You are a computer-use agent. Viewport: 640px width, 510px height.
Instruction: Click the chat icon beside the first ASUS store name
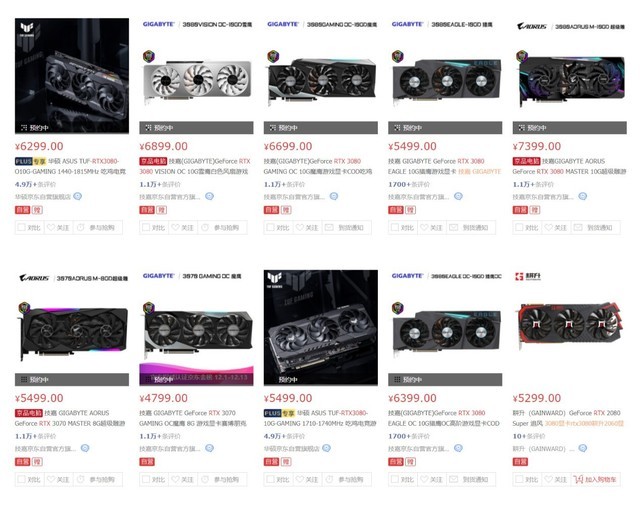(x=78, y=196)
